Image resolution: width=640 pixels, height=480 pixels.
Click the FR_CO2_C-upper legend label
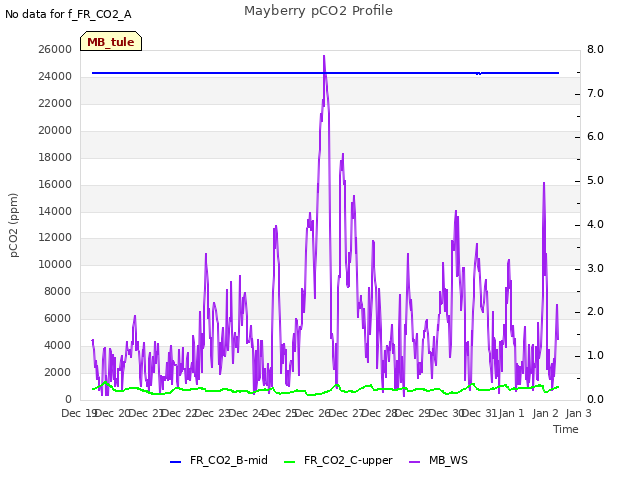(x=348, y=460)
